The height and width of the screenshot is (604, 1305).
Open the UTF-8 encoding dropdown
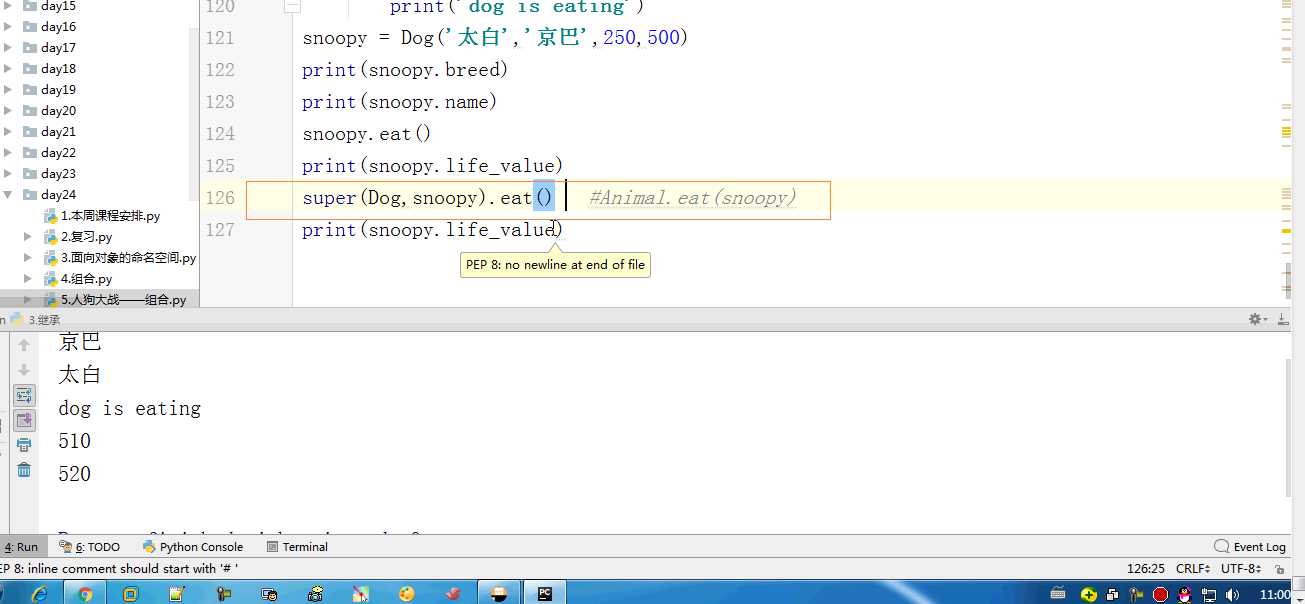[1241, 568]
